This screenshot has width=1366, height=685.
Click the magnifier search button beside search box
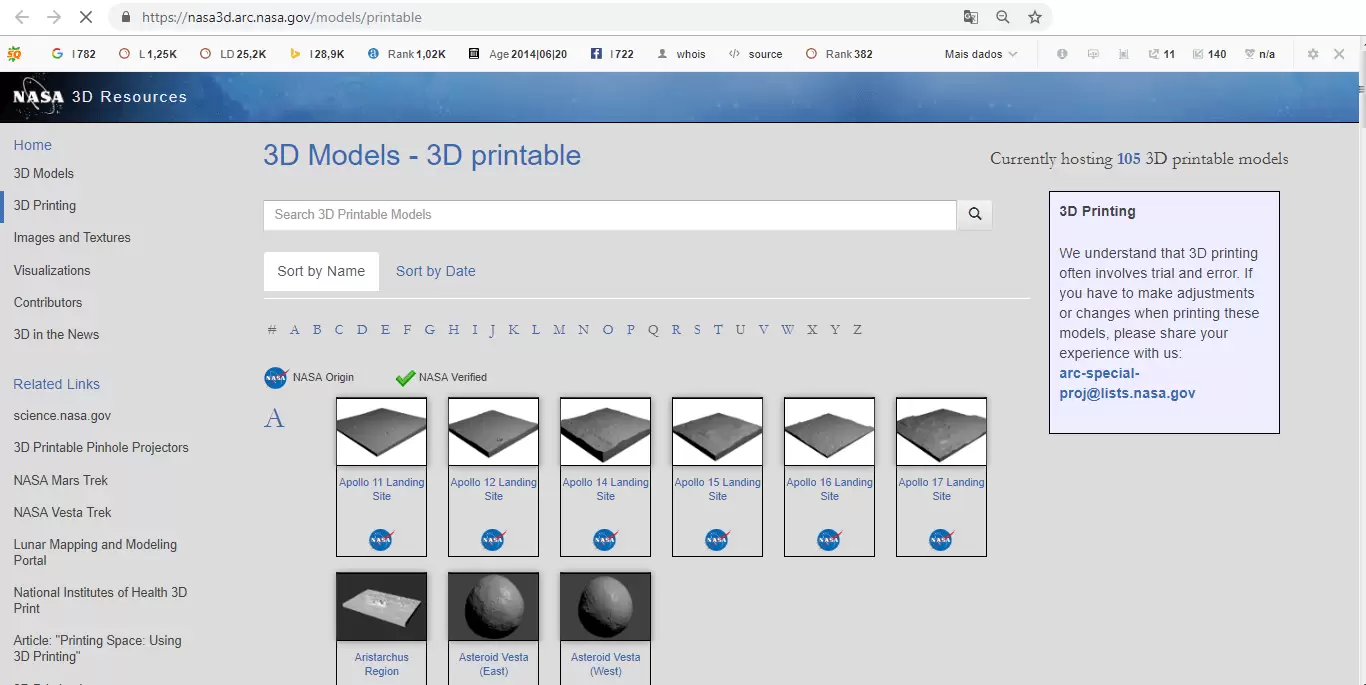[x=975, y=214]
